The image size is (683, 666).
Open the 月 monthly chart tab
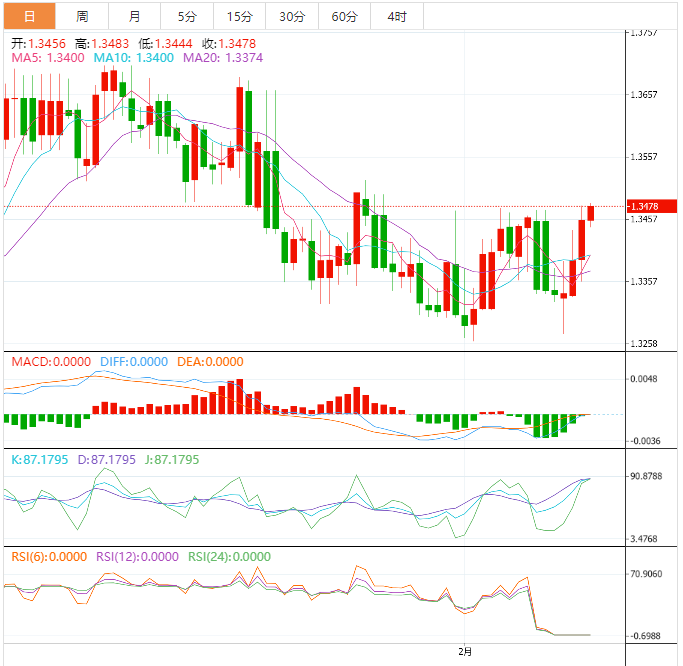[135, 16]
